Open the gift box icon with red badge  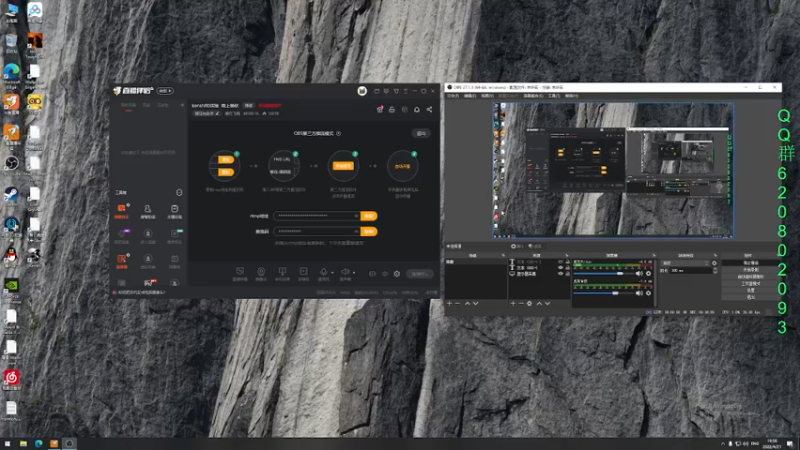coord(380,110)
